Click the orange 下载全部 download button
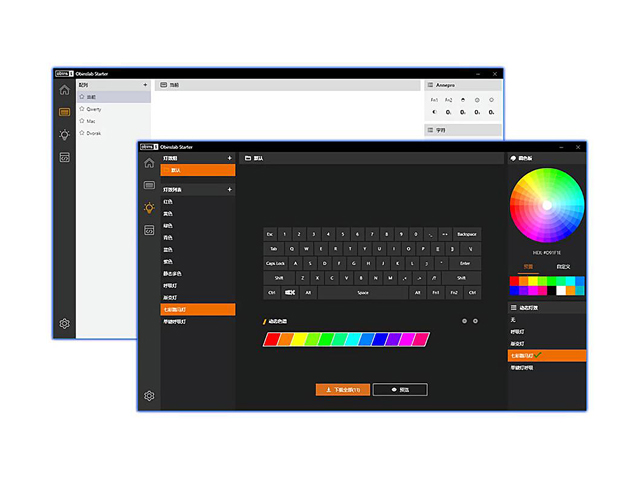This screenshot has width=640, height=480. click(x=343, y=389)
